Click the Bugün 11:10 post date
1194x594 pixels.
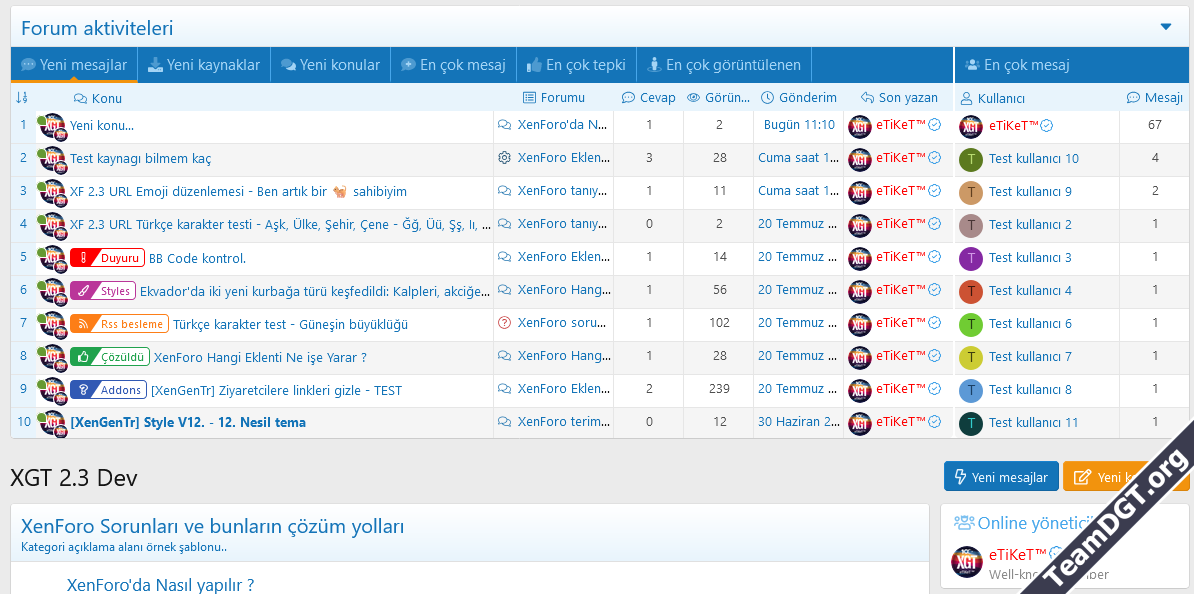[799, 125]
